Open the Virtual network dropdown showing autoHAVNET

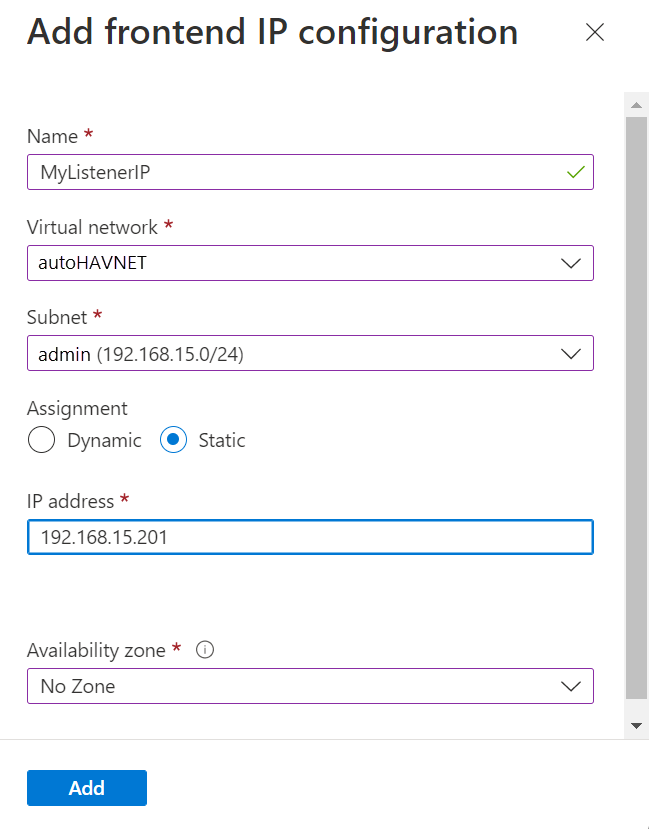pyautogui.click(x=310, y=263)
